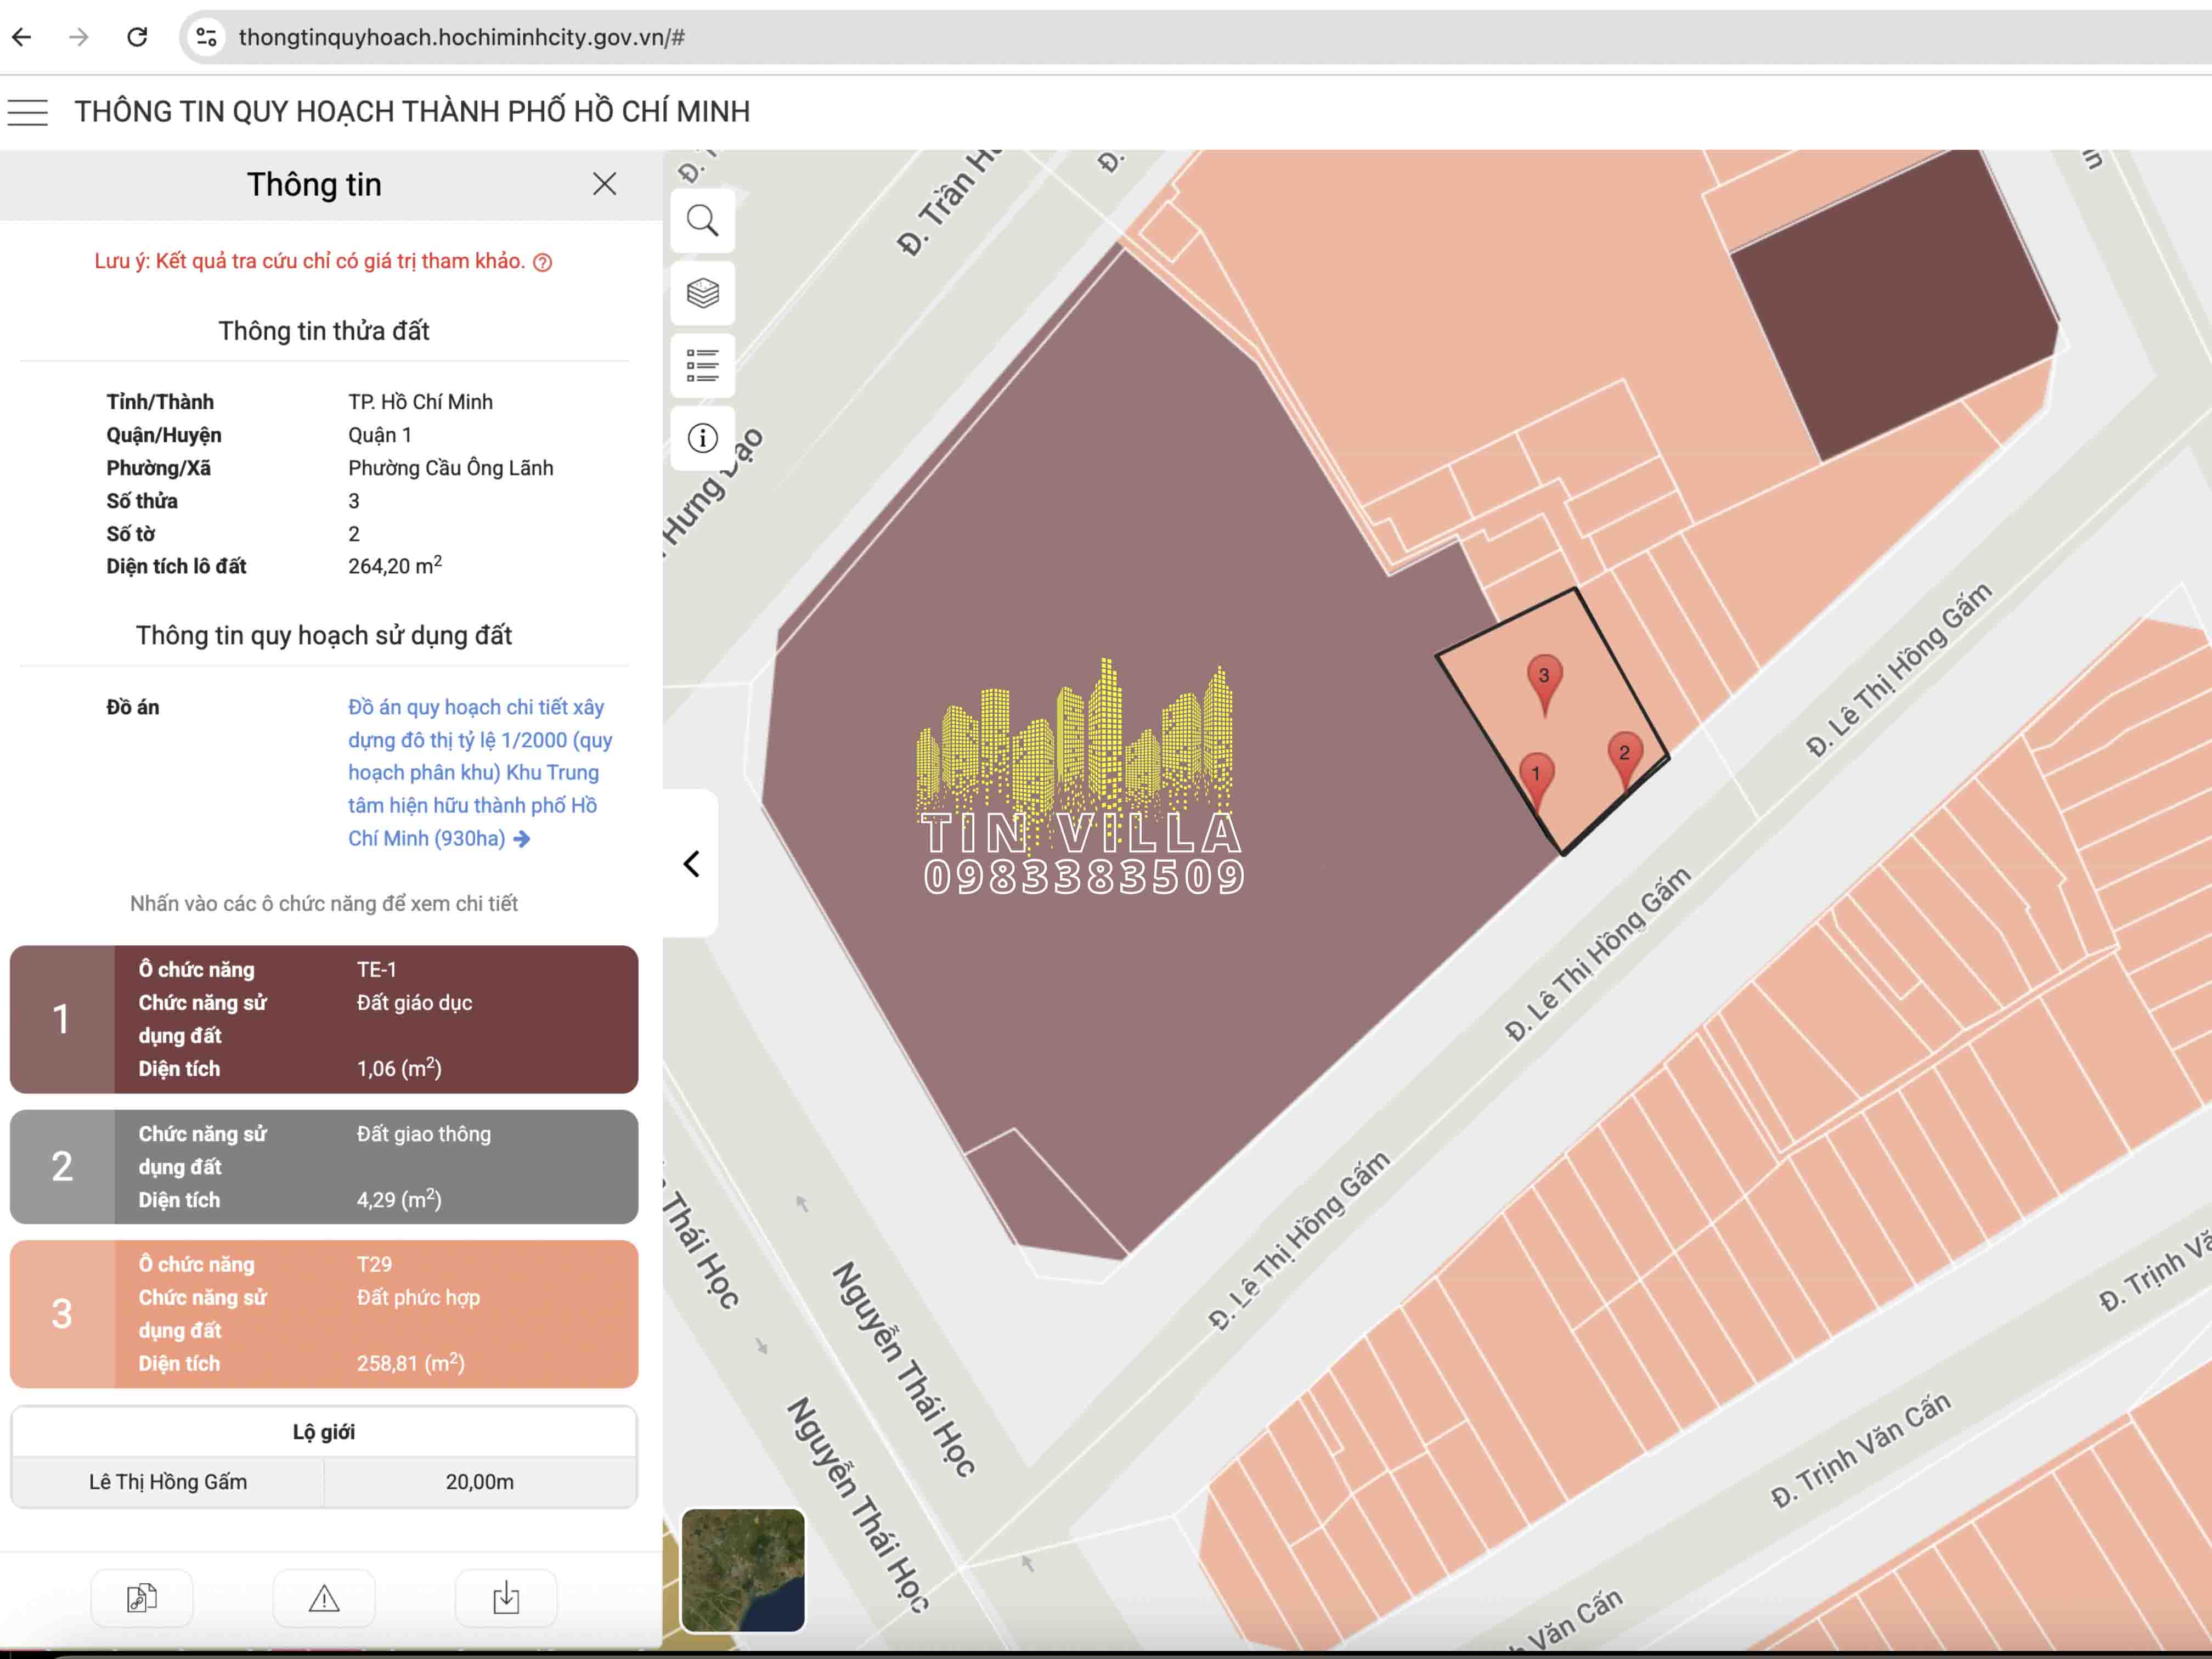Open the hamburger menu
This screenshot has width=2212, height=1659.
[28, 112]
